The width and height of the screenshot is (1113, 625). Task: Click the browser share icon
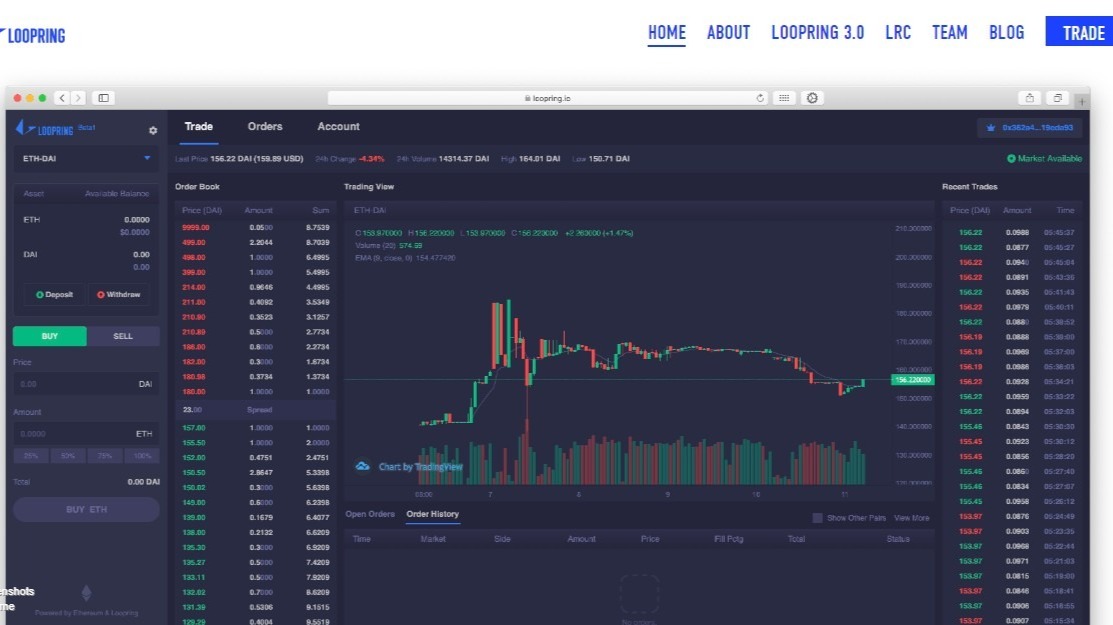pos(1029,98)
